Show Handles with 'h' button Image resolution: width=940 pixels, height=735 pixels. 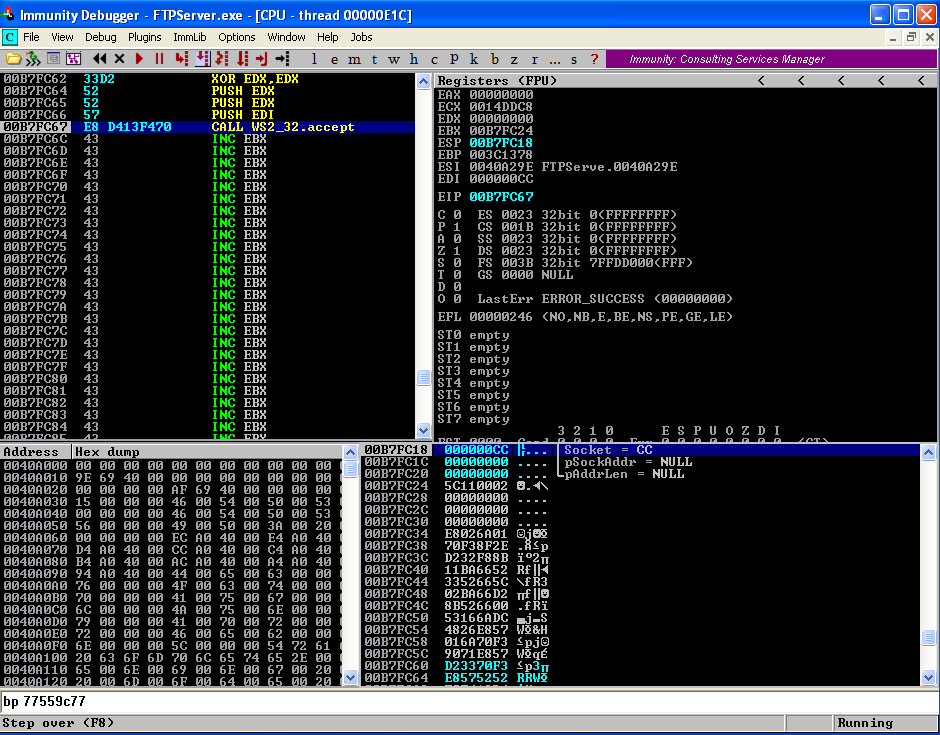coord(414,59)
